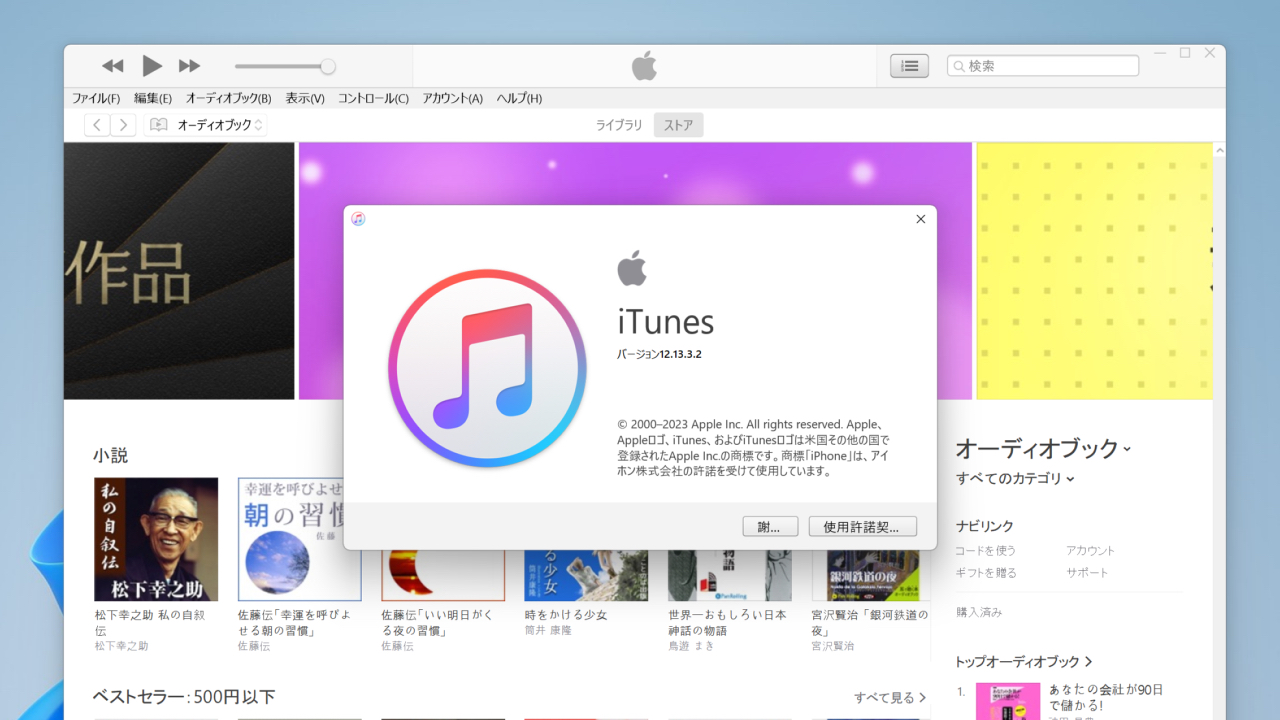Click the 使用許諾契... button

[862, 527]
